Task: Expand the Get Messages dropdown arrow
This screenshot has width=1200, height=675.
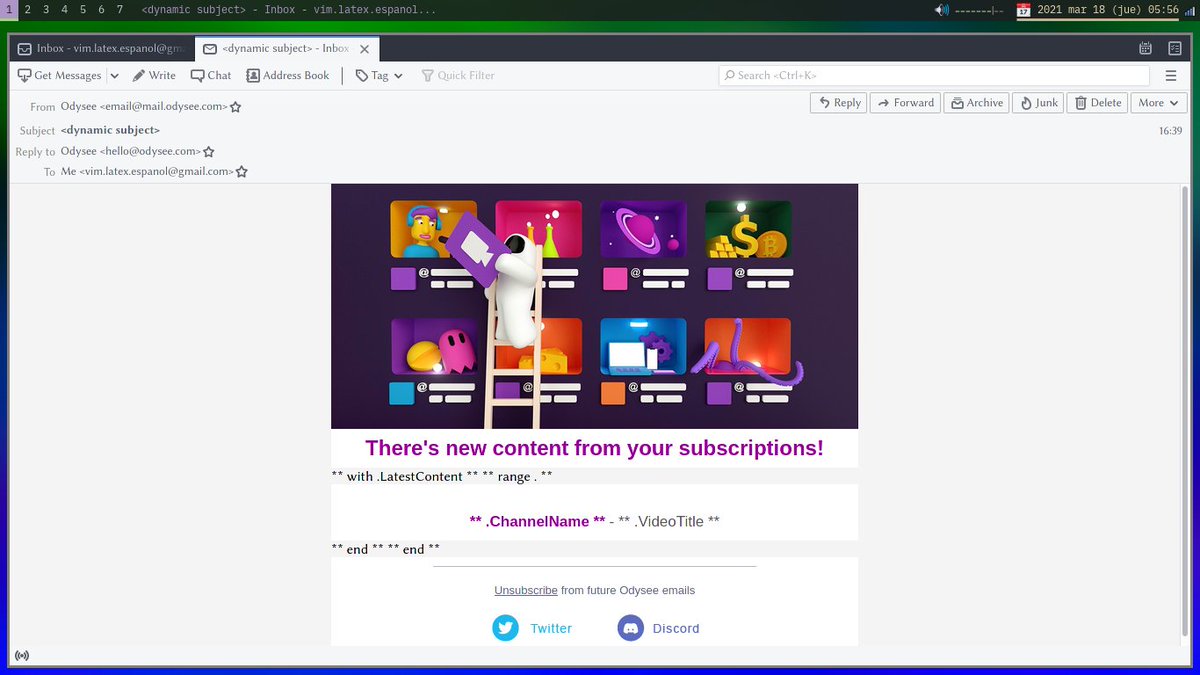Action: point(114,75)
